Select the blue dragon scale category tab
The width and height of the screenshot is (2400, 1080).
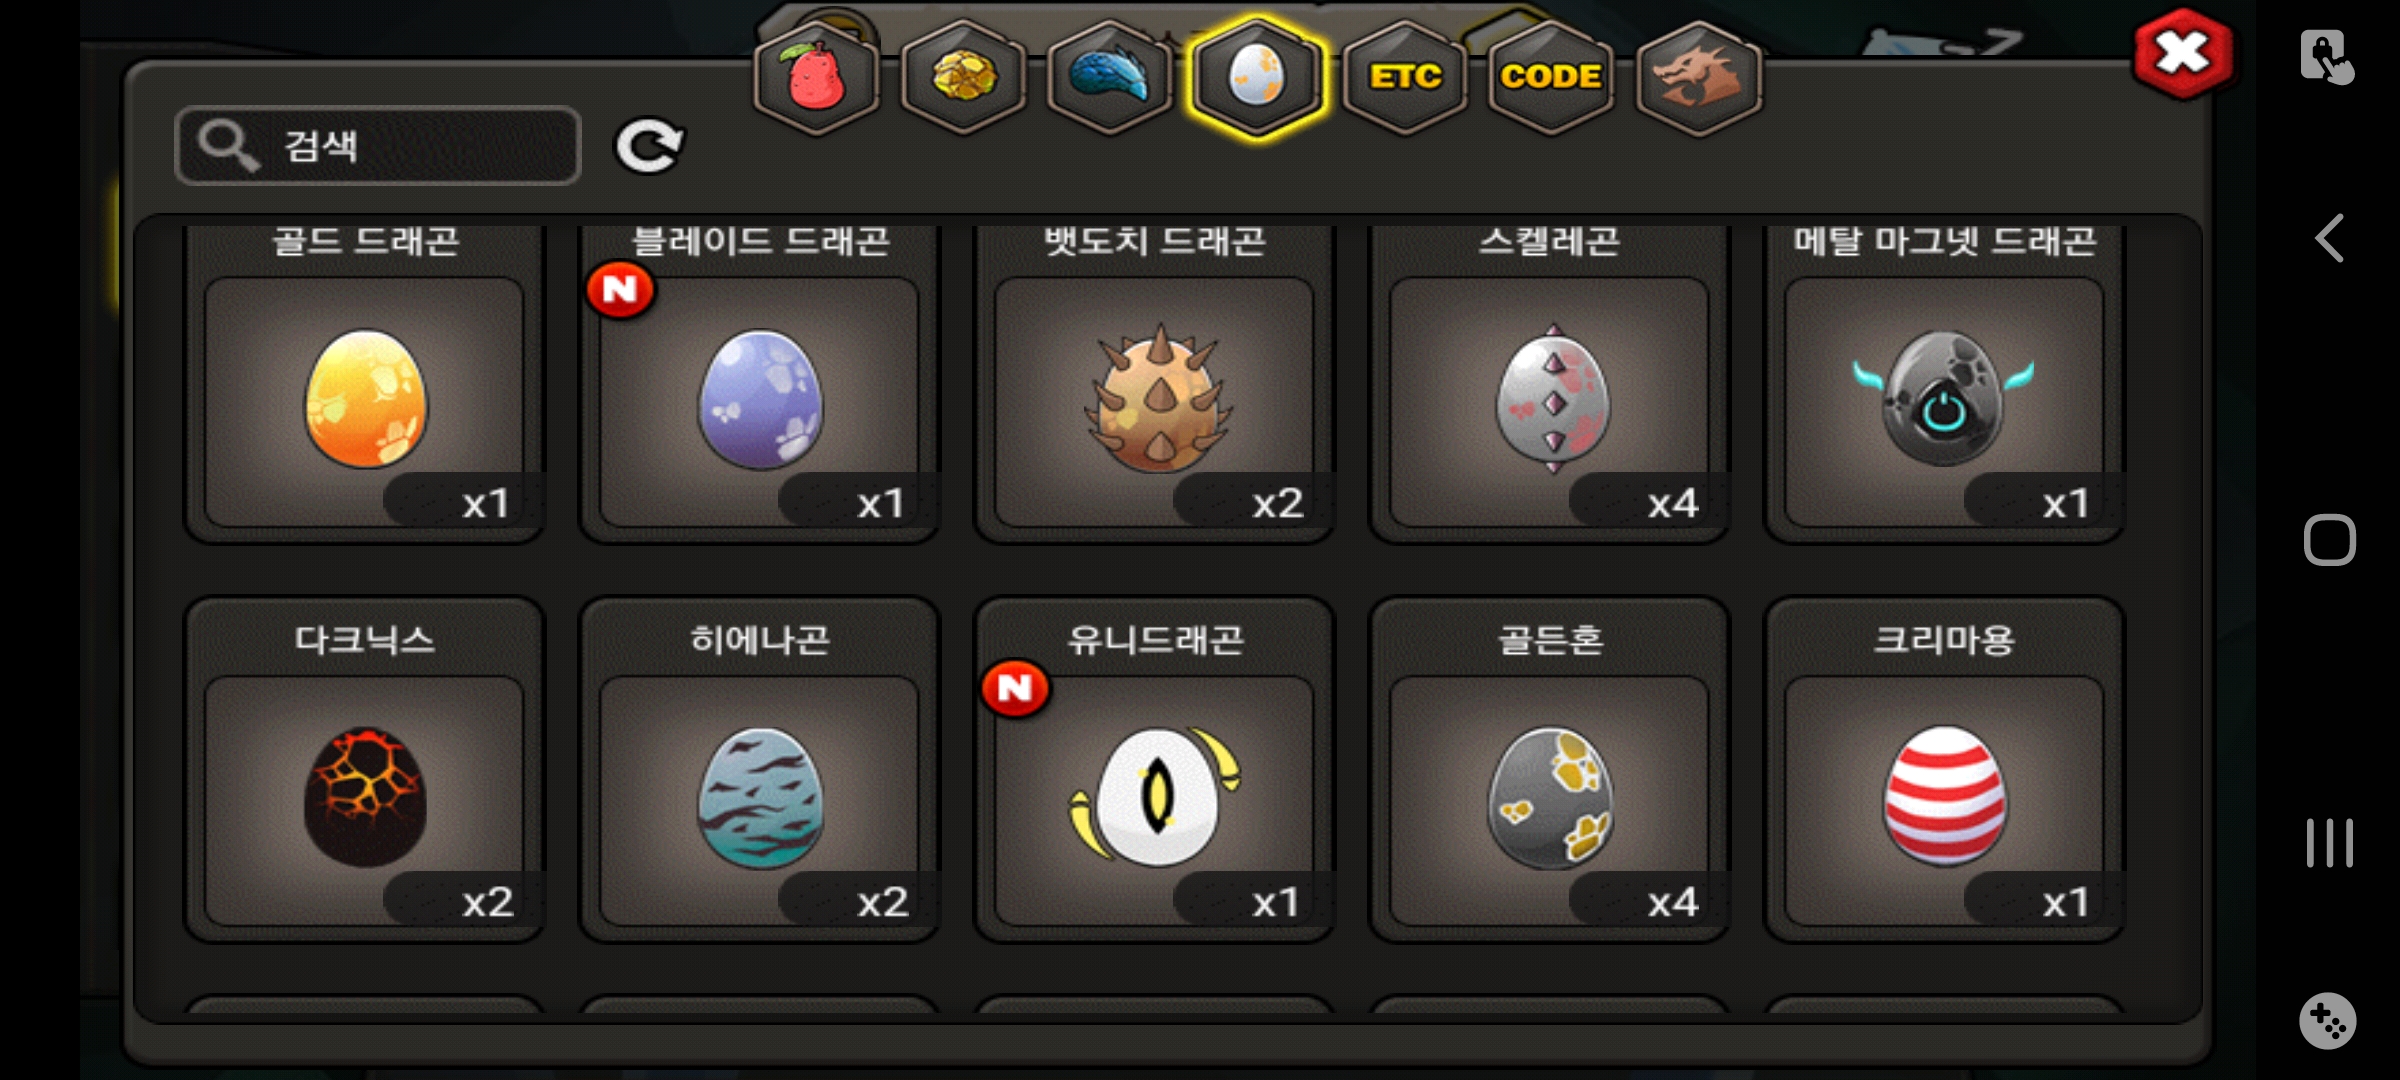1110,77
